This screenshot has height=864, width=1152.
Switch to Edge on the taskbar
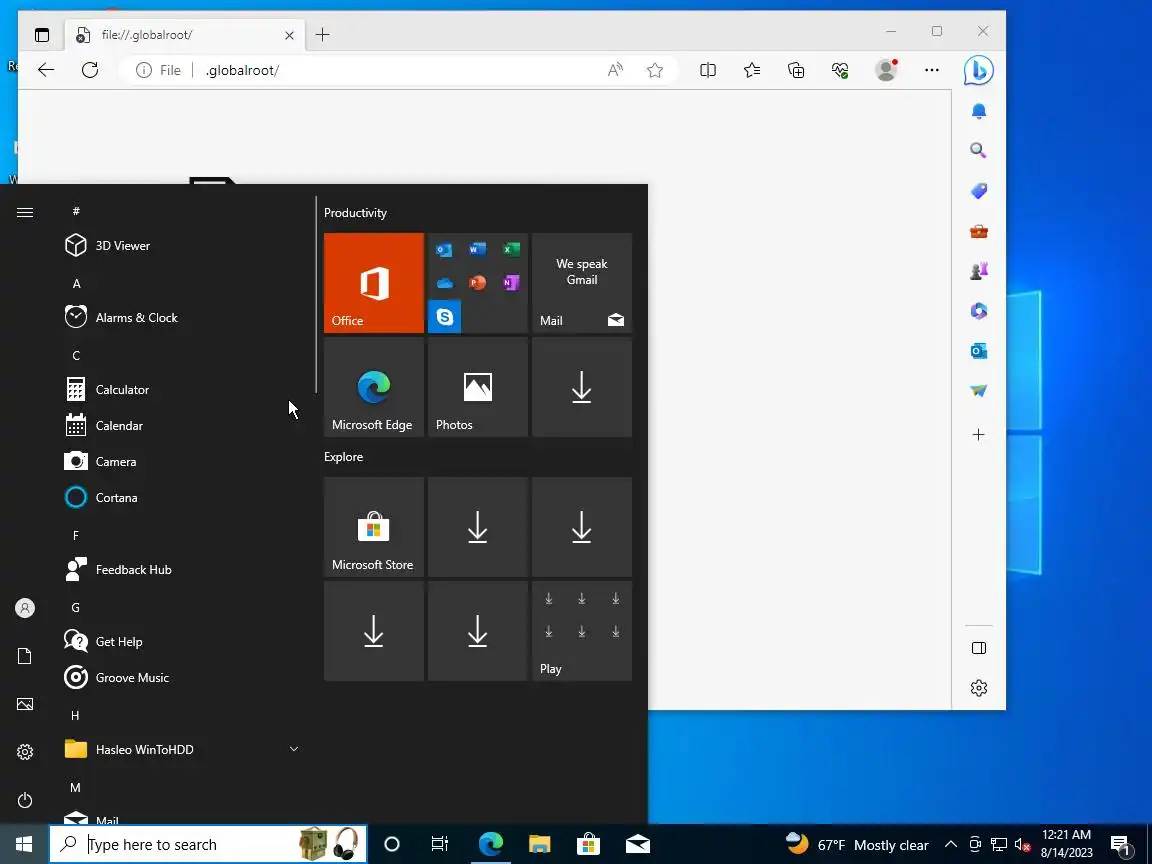coord(490,844)
